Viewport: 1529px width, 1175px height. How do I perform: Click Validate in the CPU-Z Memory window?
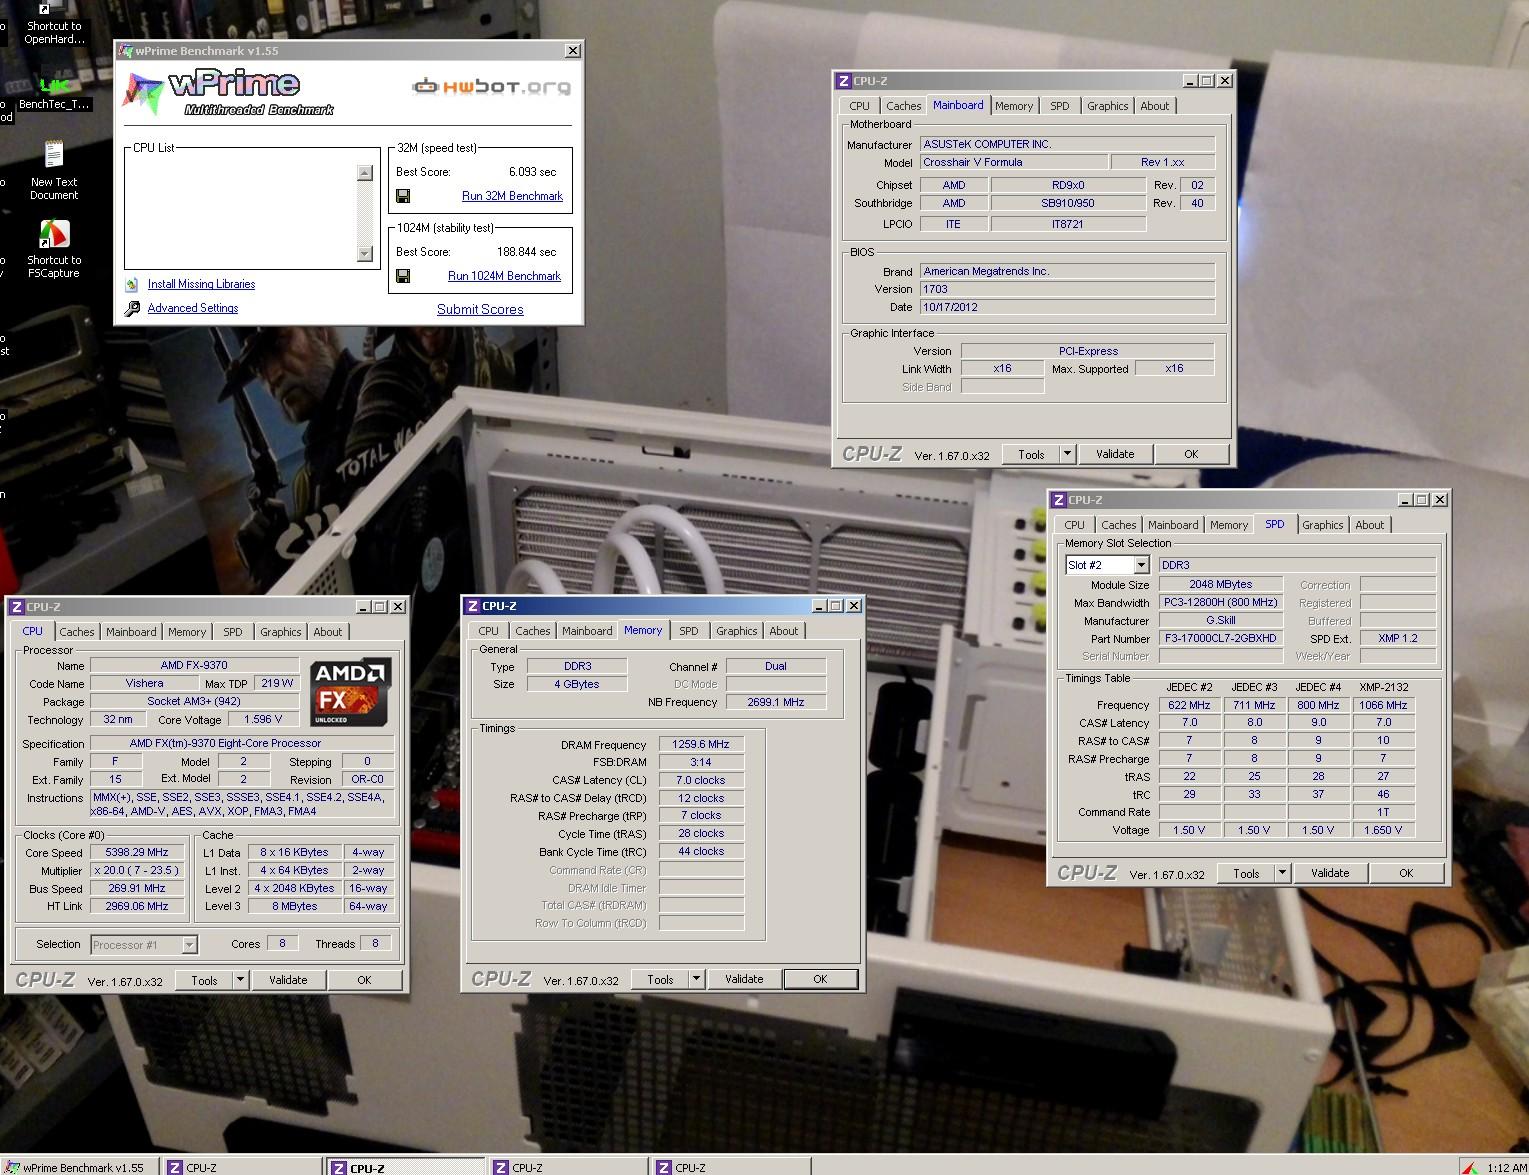click(744, 979)
